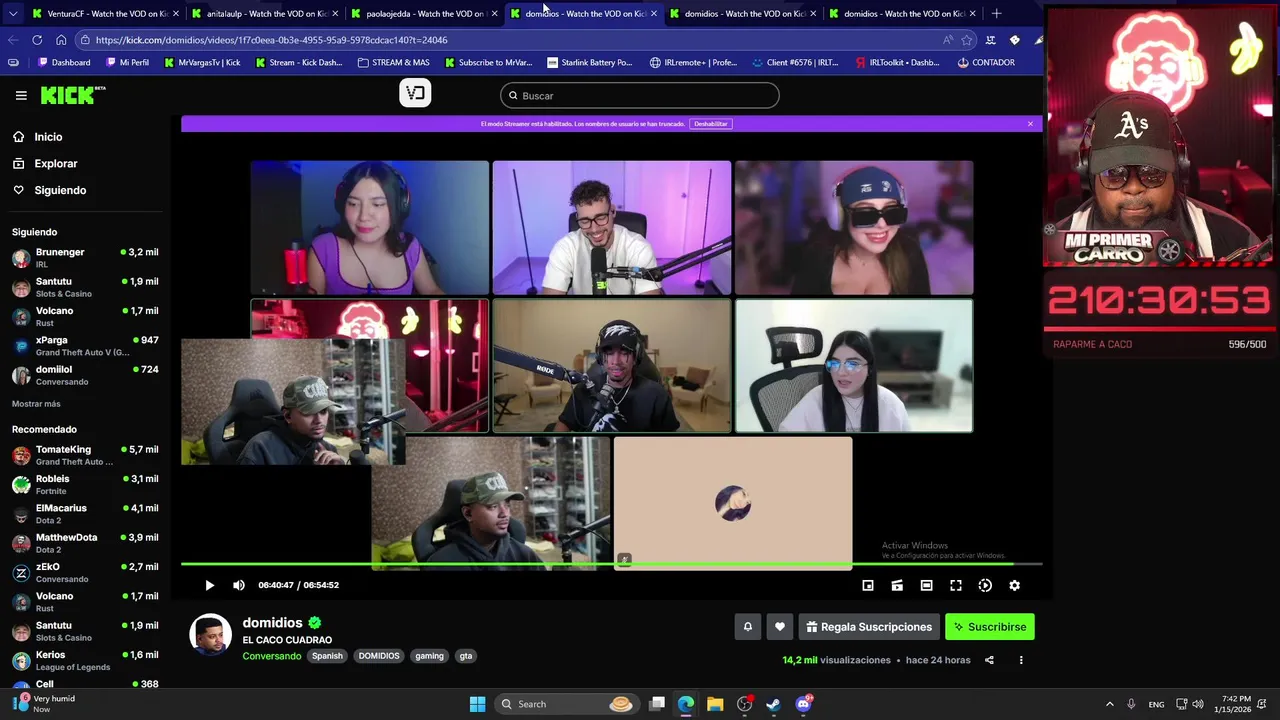Open Brunenger channel in sidebar
This screenshot has width=1280, height=720.
point(85,258)
